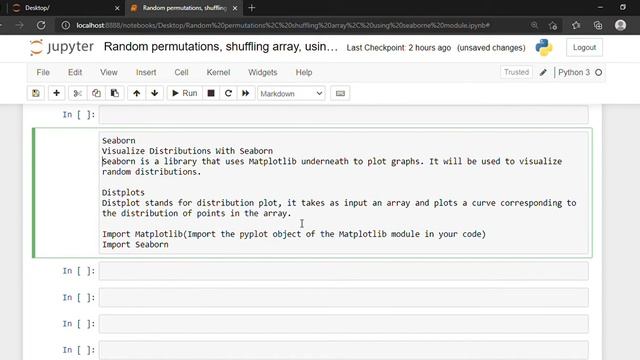
Task: Open the command palette keyboard icon
Action: 340,93
